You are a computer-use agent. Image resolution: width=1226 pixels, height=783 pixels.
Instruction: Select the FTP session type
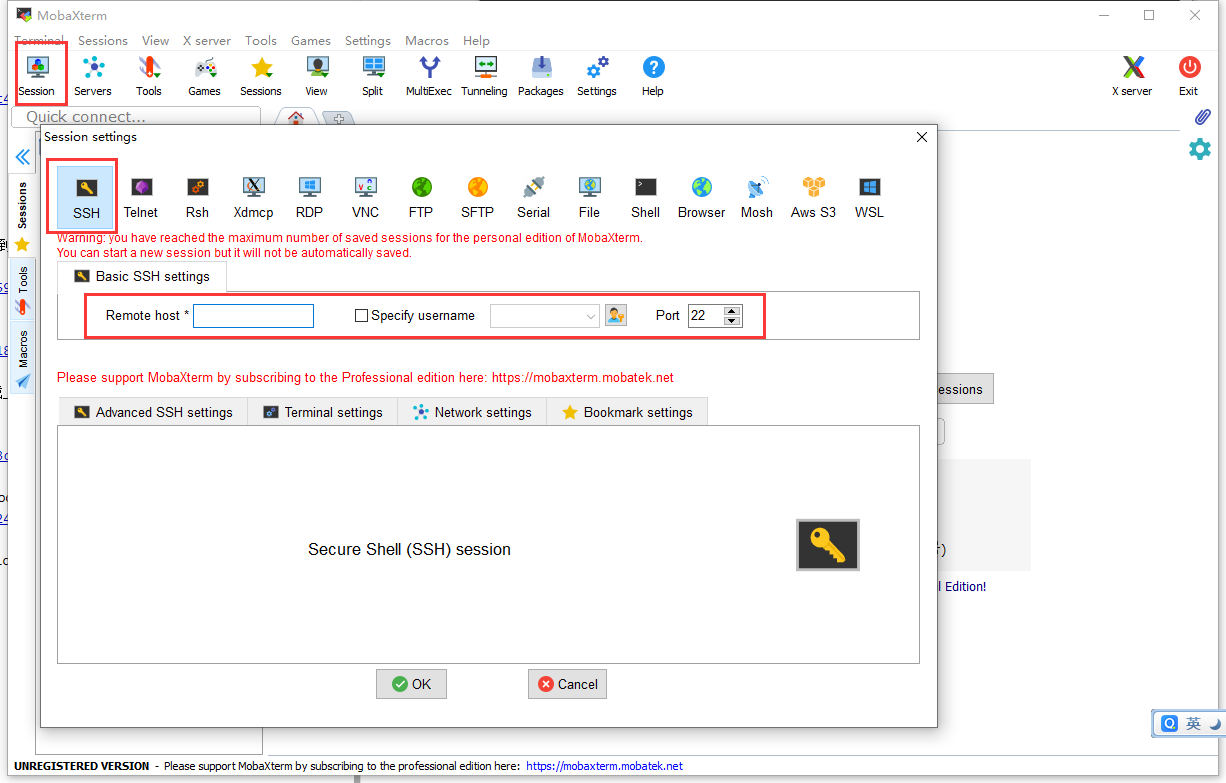[x=421, y=197]
